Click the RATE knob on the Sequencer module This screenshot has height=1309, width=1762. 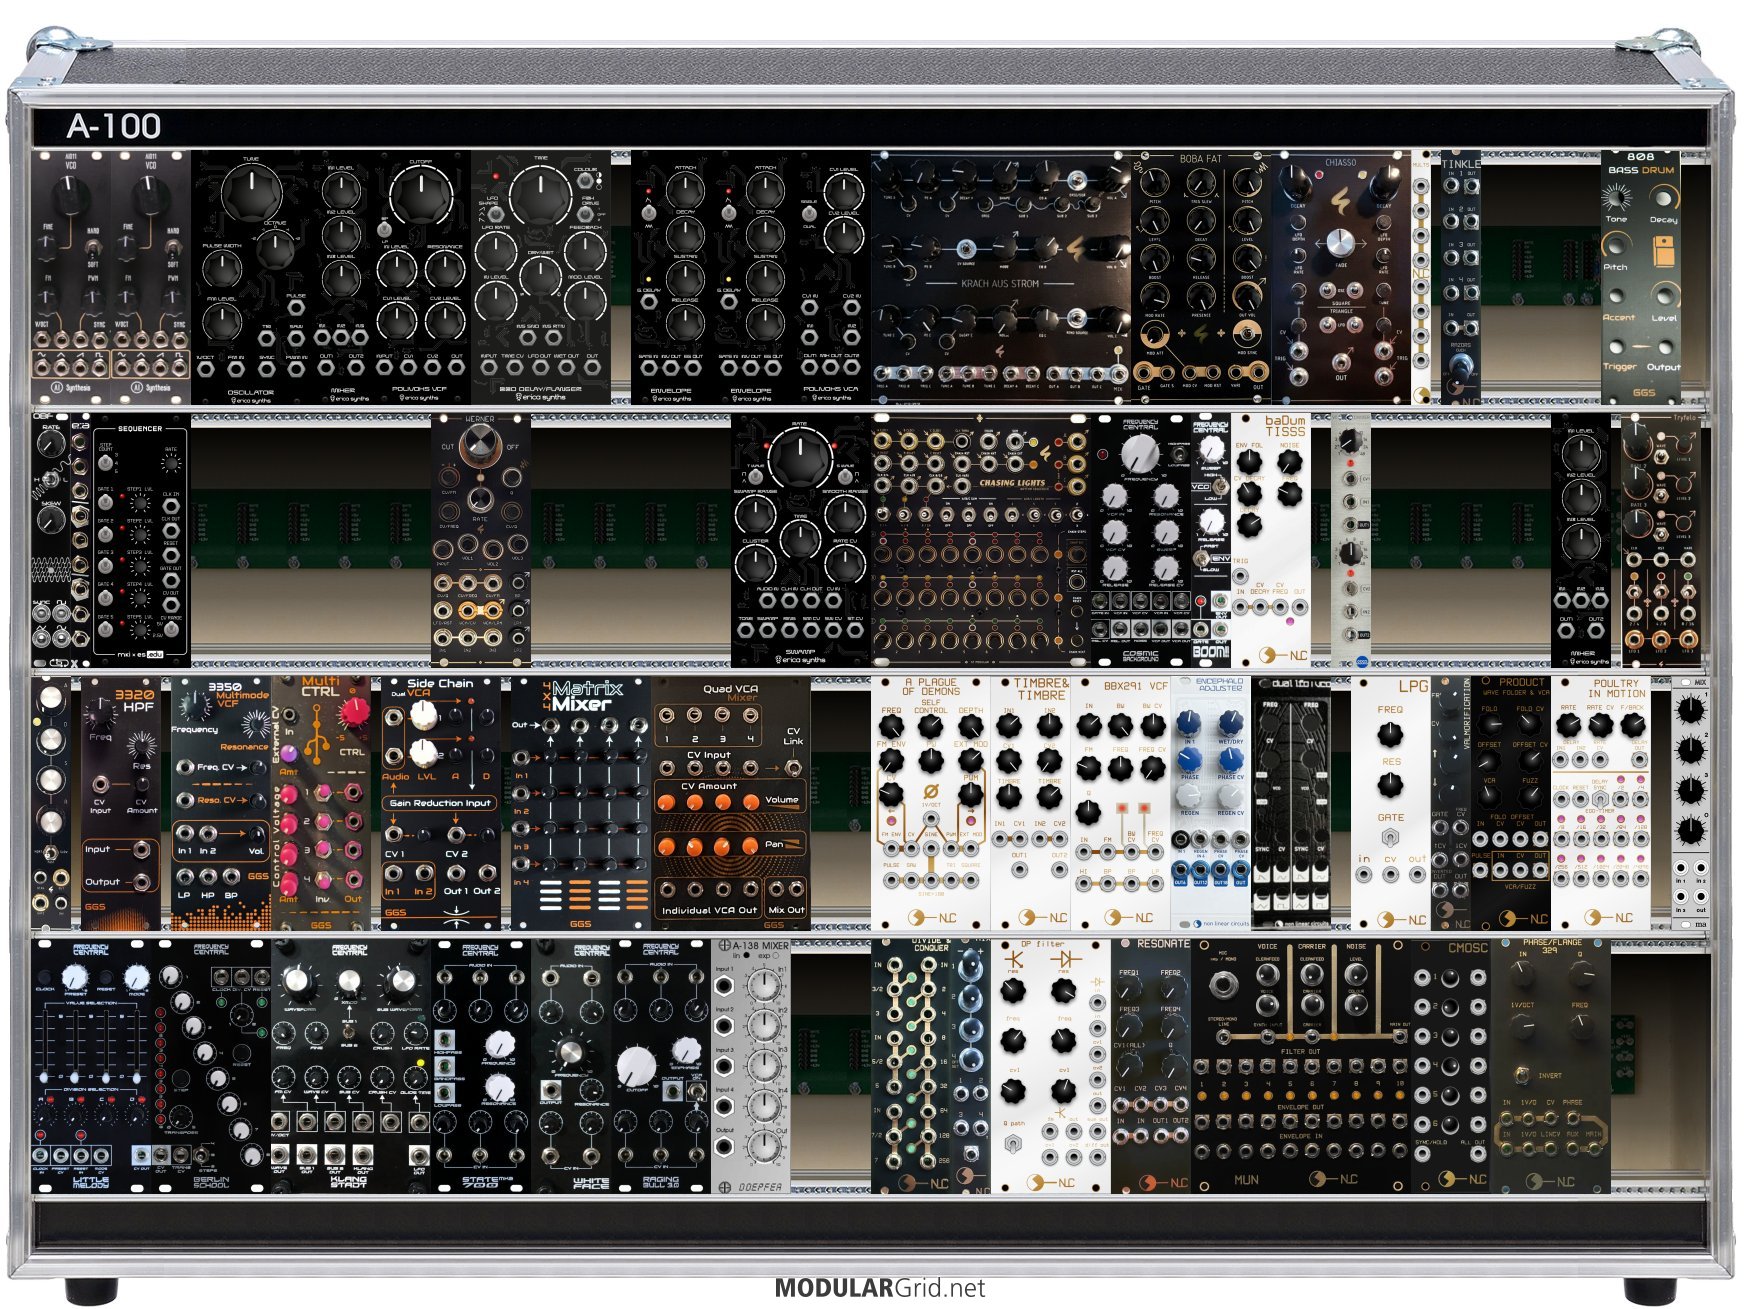(171, 464)
